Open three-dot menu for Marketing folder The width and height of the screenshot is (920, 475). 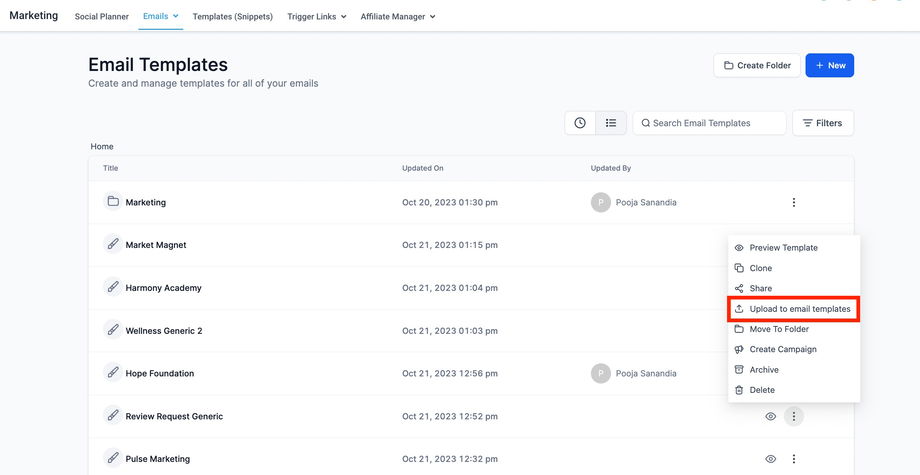click(x=794, y=202)
